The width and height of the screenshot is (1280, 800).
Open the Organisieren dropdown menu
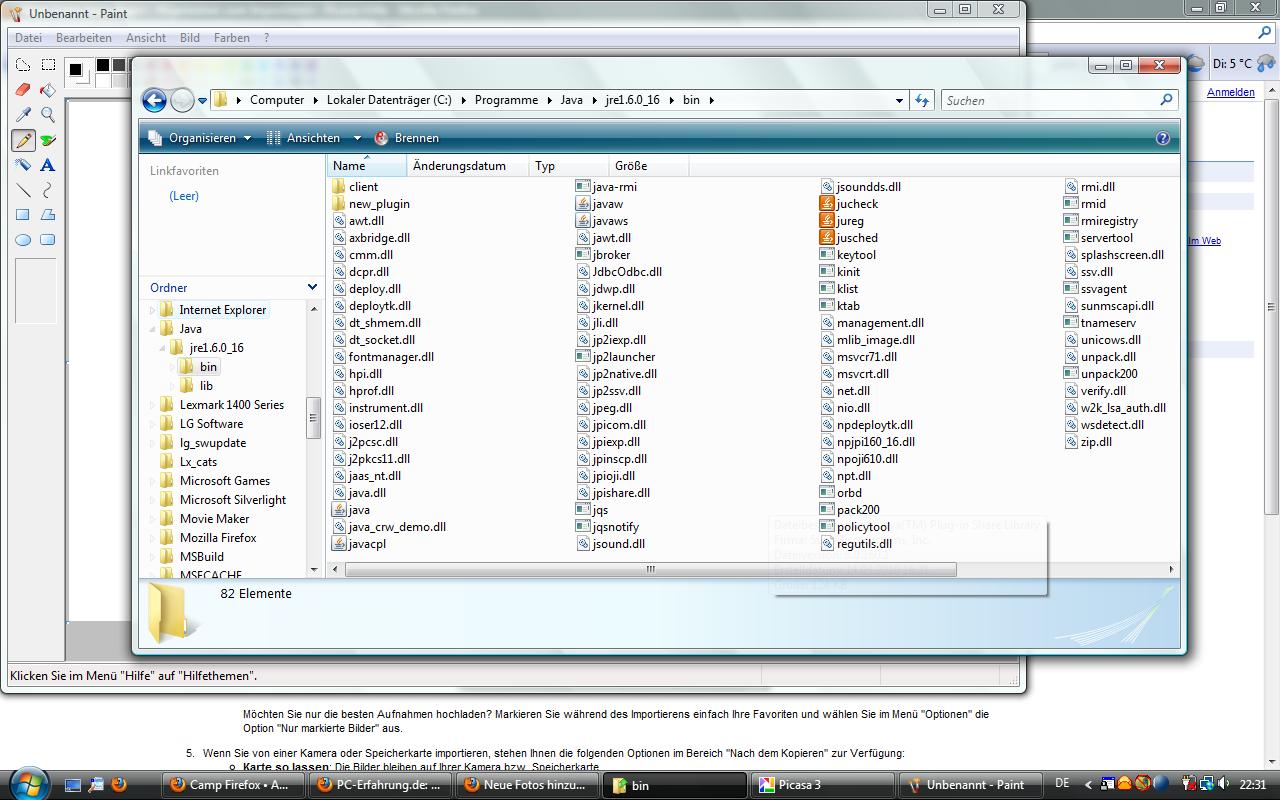(200, 138)
